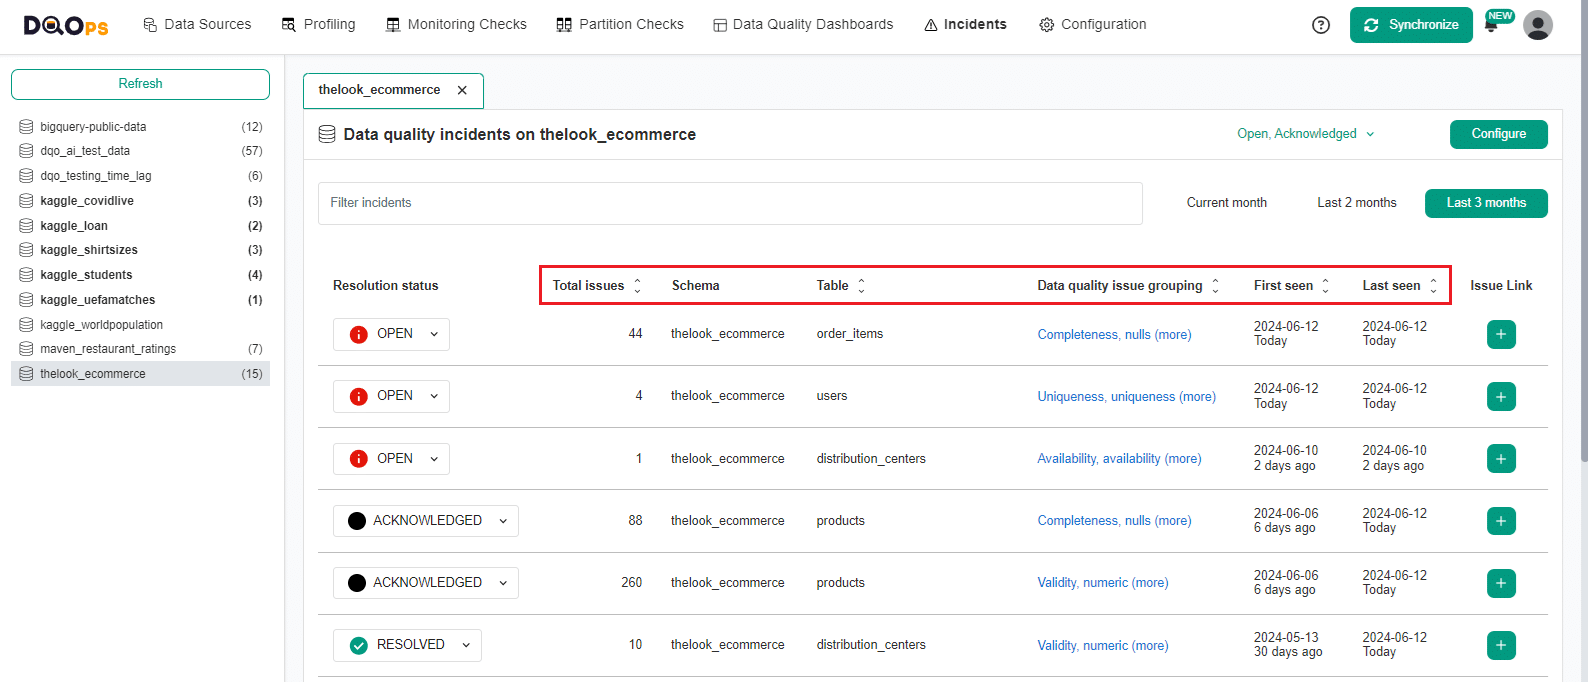1588x682 pixels.
Task: Click the Schema column header
Action: pyautogui.click(x=696, y=286)
